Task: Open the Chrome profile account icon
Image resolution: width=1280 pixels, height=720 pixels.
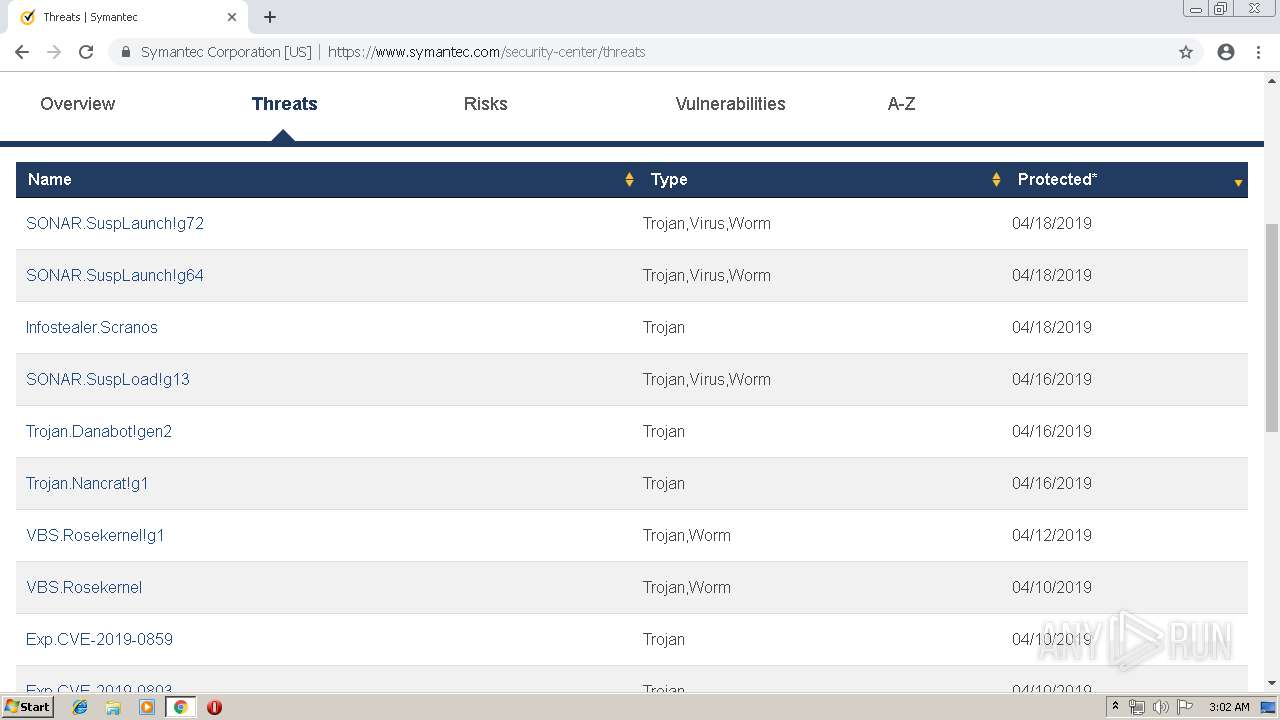Action: [1226, 52]
